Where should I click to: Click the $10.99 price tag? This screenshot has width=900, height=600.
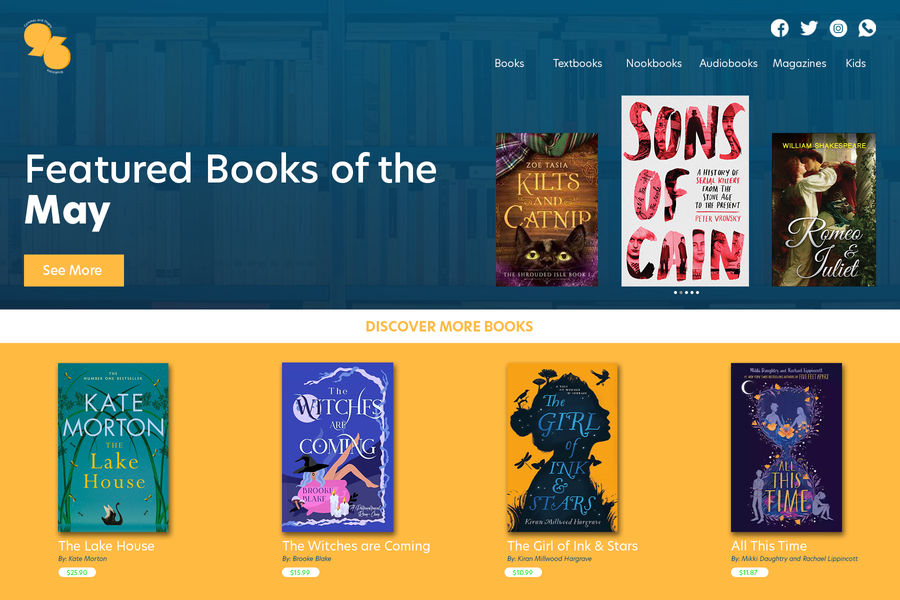(523, 572)
